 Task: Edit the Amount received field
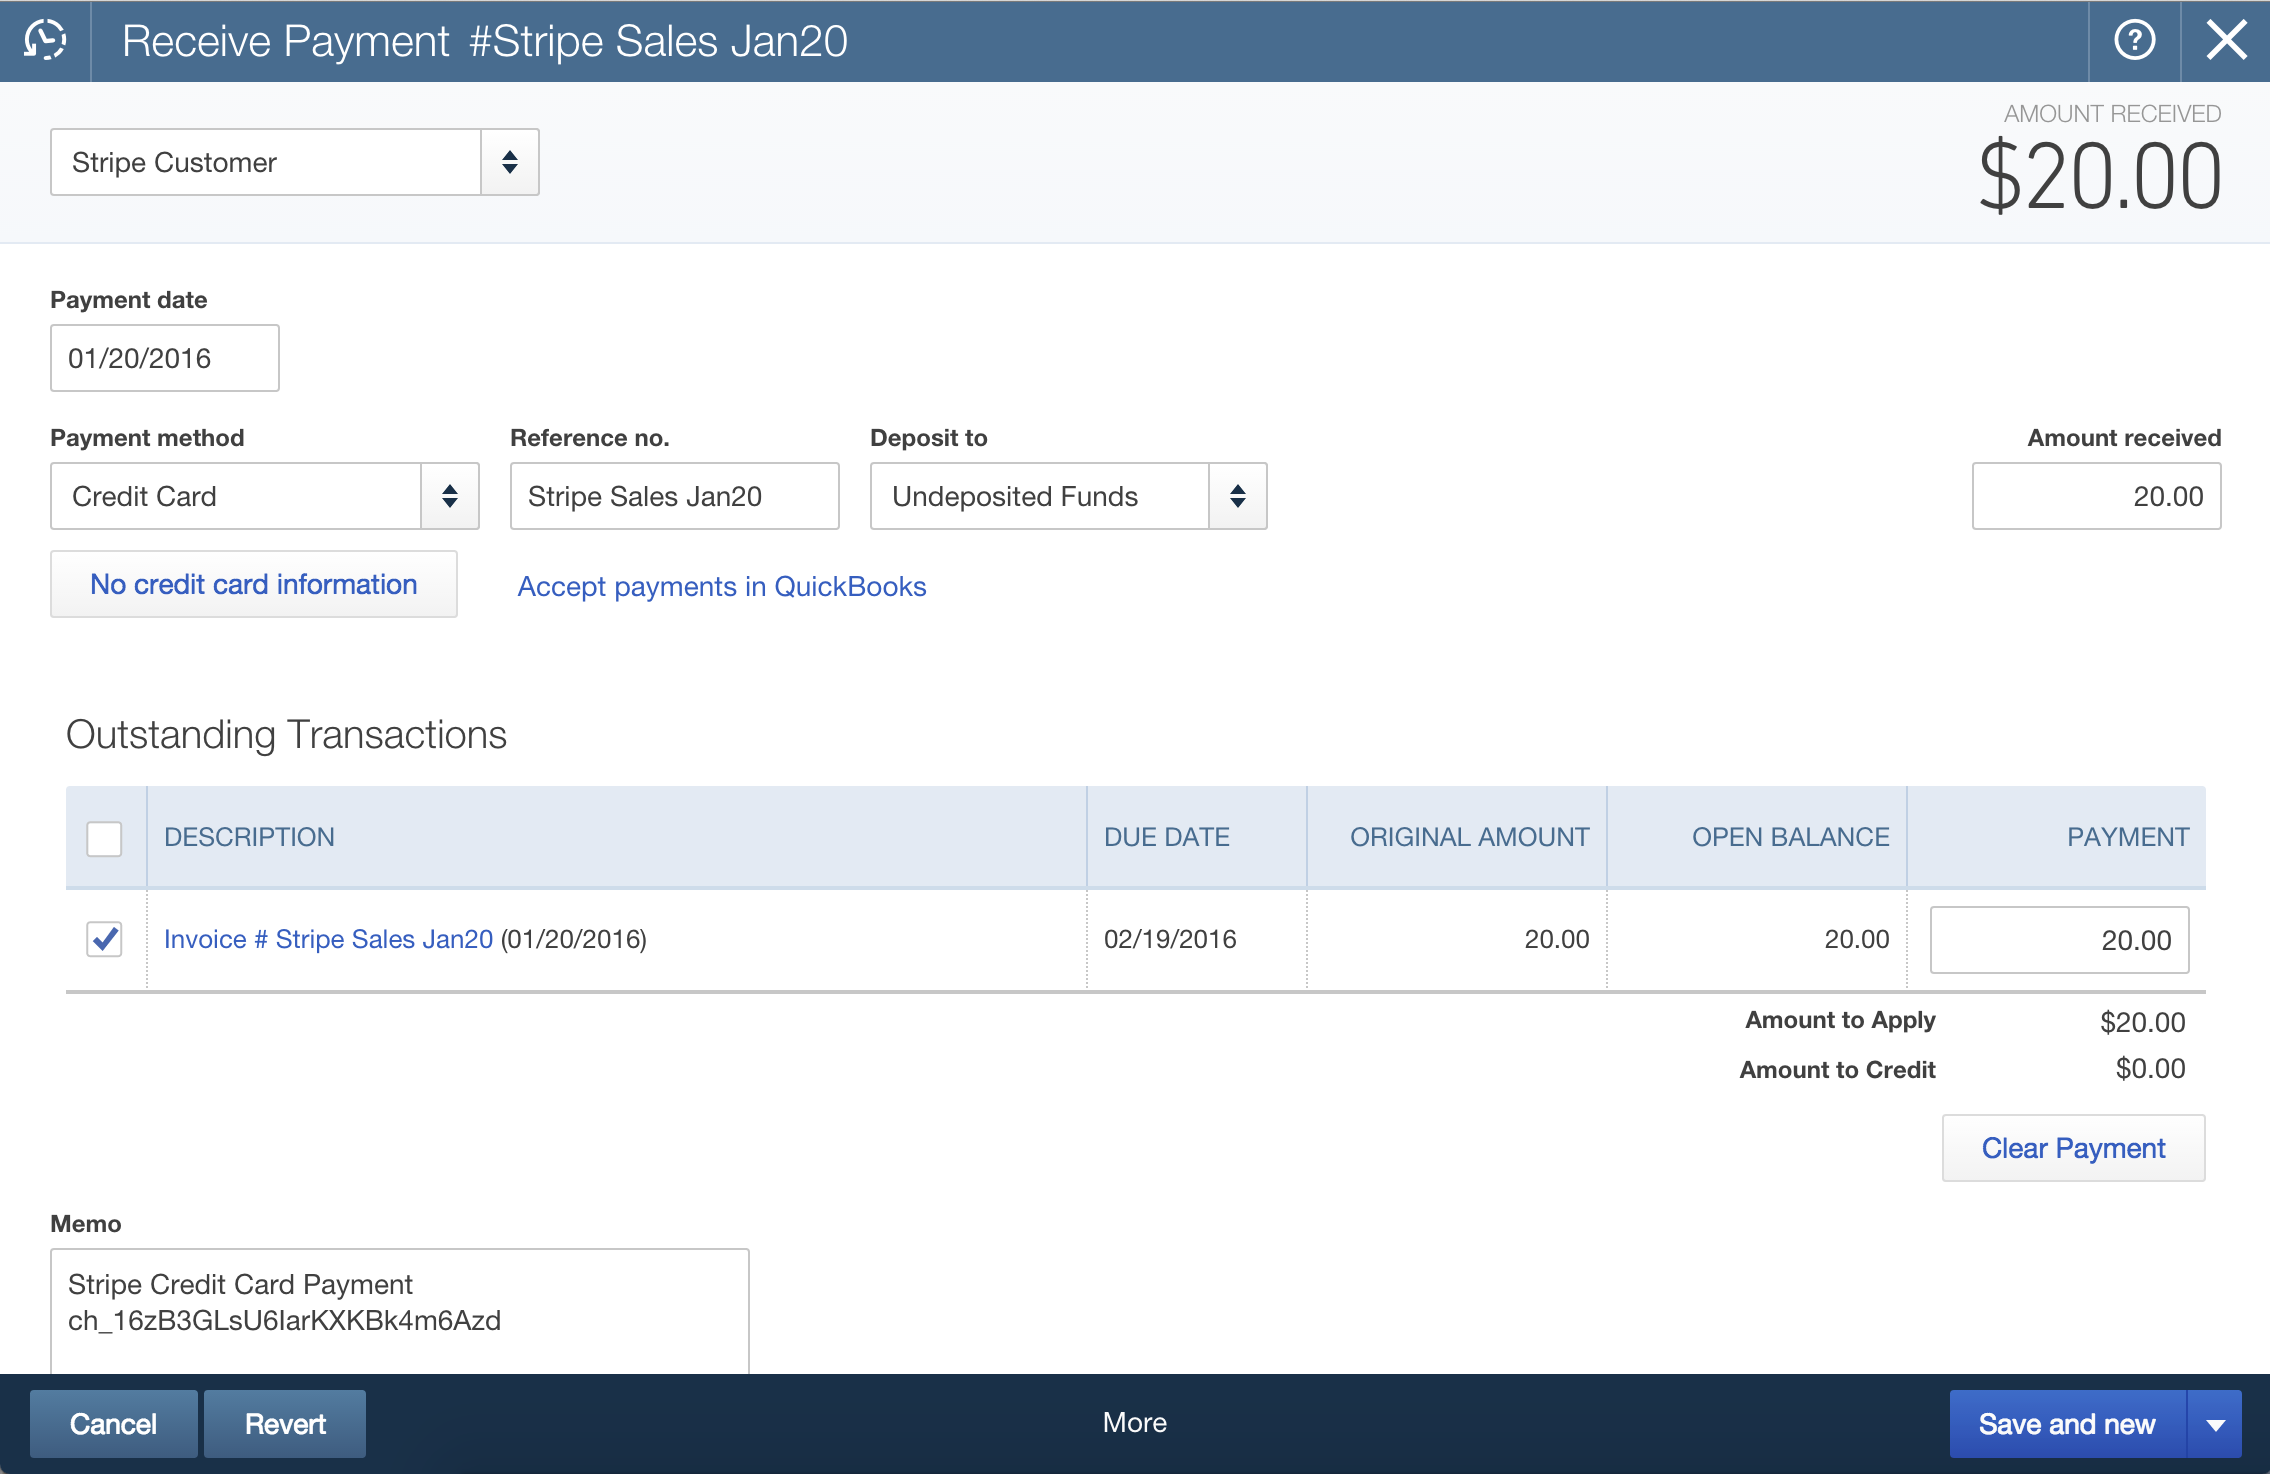2096,496
